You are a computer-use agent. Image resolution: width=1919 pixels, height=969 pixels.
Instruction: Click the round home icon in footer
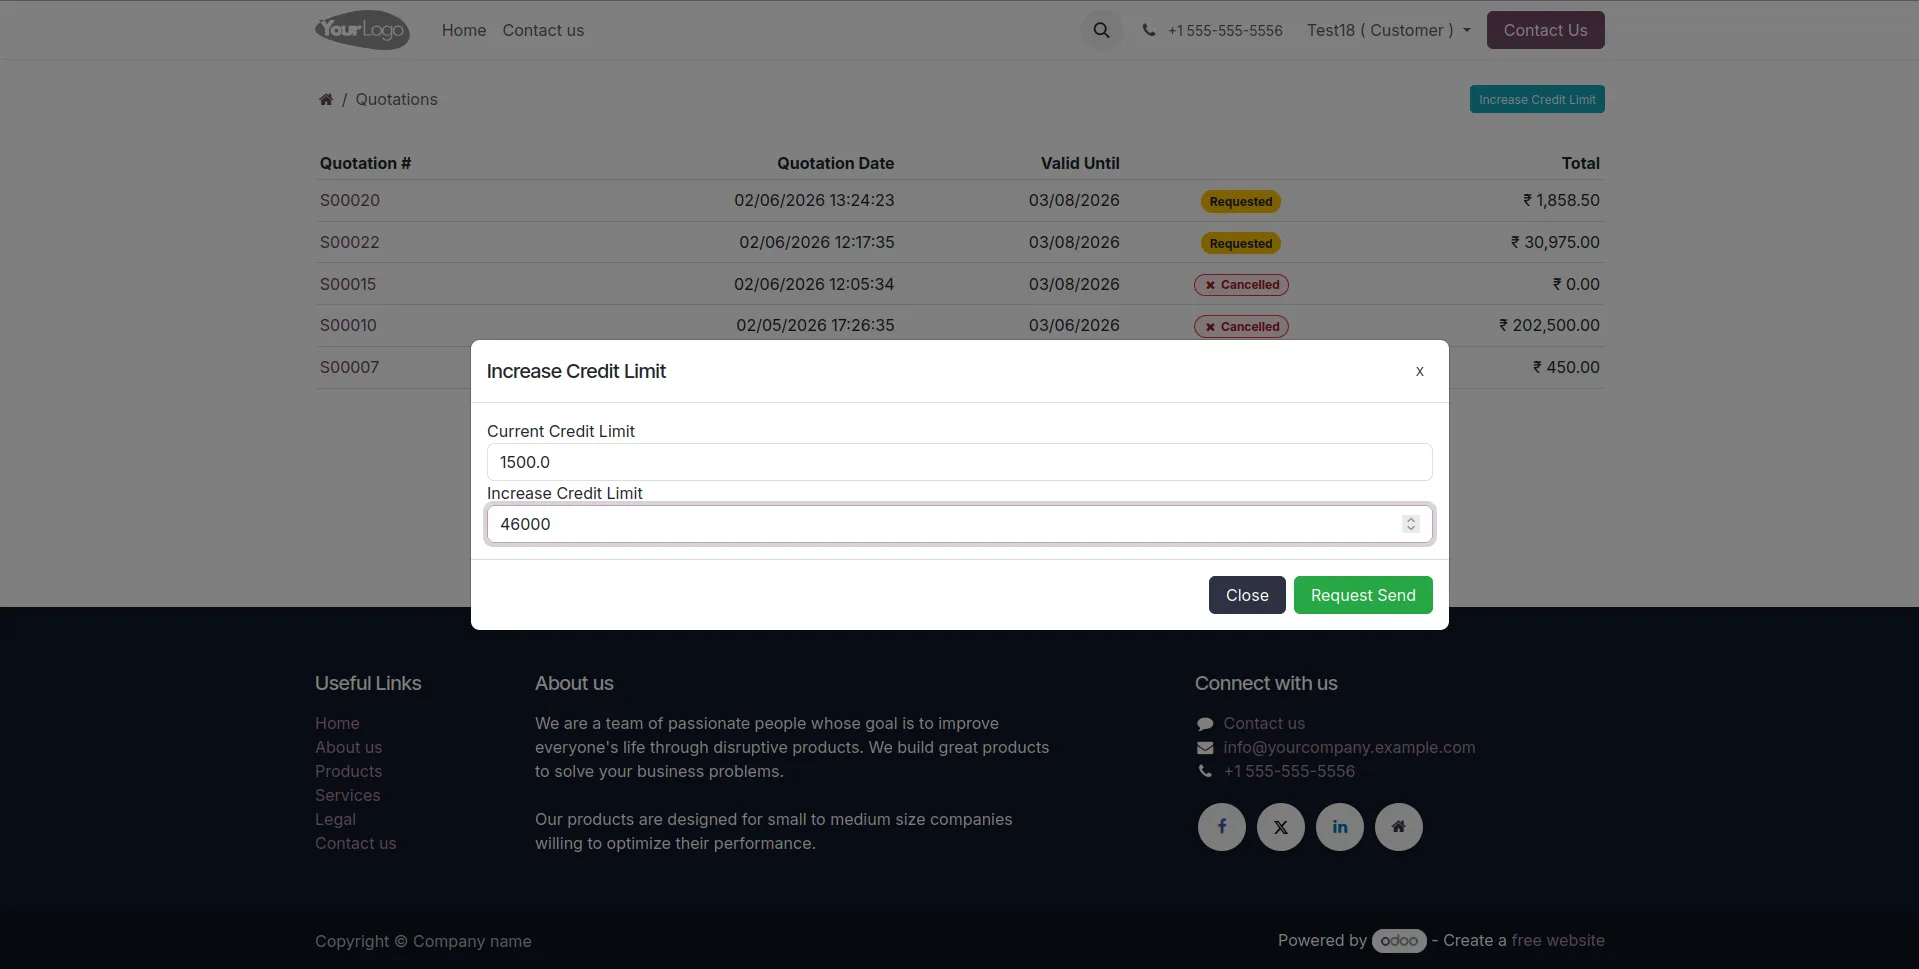point(1399,827)
